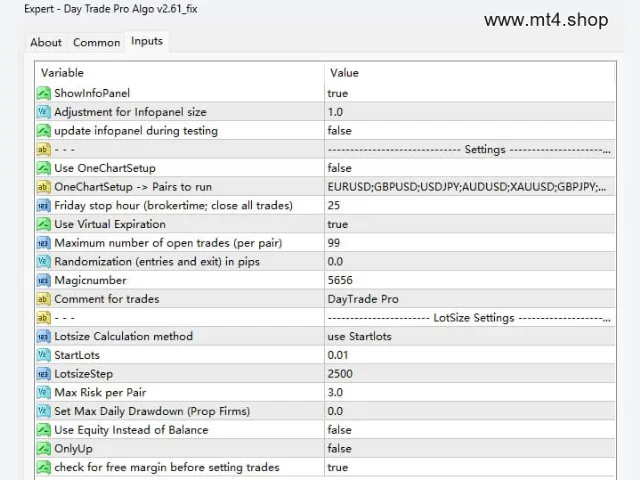The image size is (640, 480).
Task: Select the 'Set Max Daily Drawdown (Prop Firms)' label
Action: click(152, 411)
